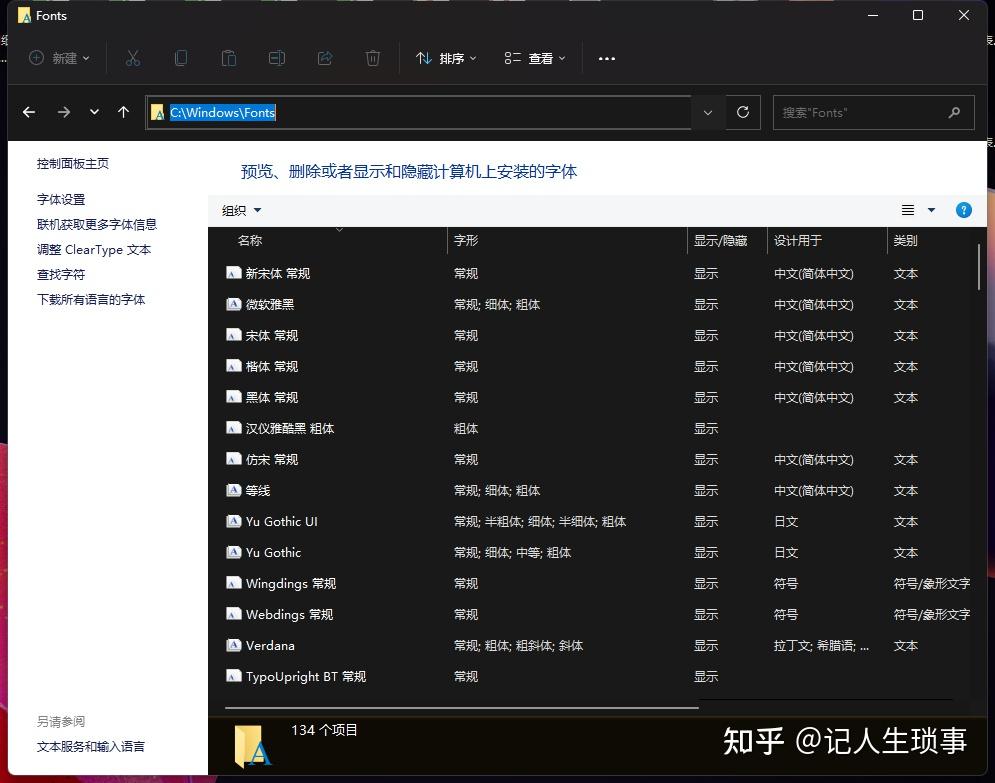Screen dimensions: 995x783
Task: Click the Wingdings 常规 font icon
Action: click(x=234, y=582)
